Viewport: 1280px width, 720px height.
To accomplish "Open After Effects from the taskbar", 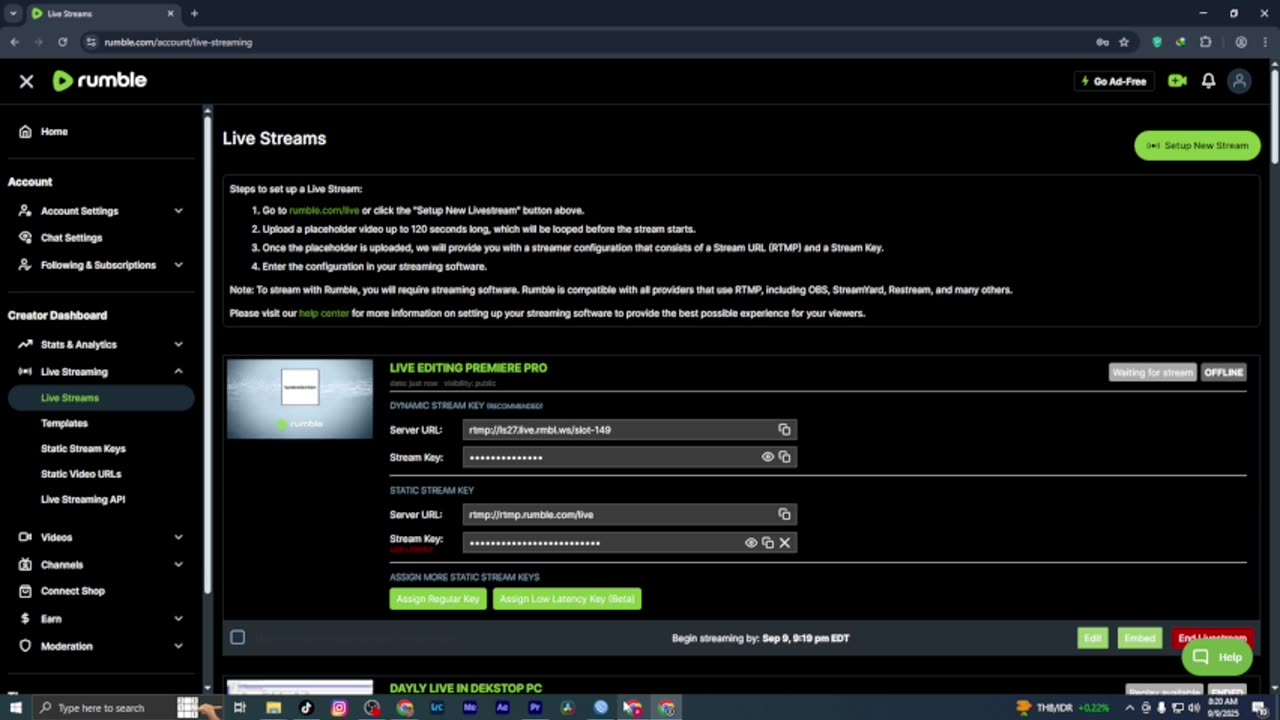I will tap(502, 707).
